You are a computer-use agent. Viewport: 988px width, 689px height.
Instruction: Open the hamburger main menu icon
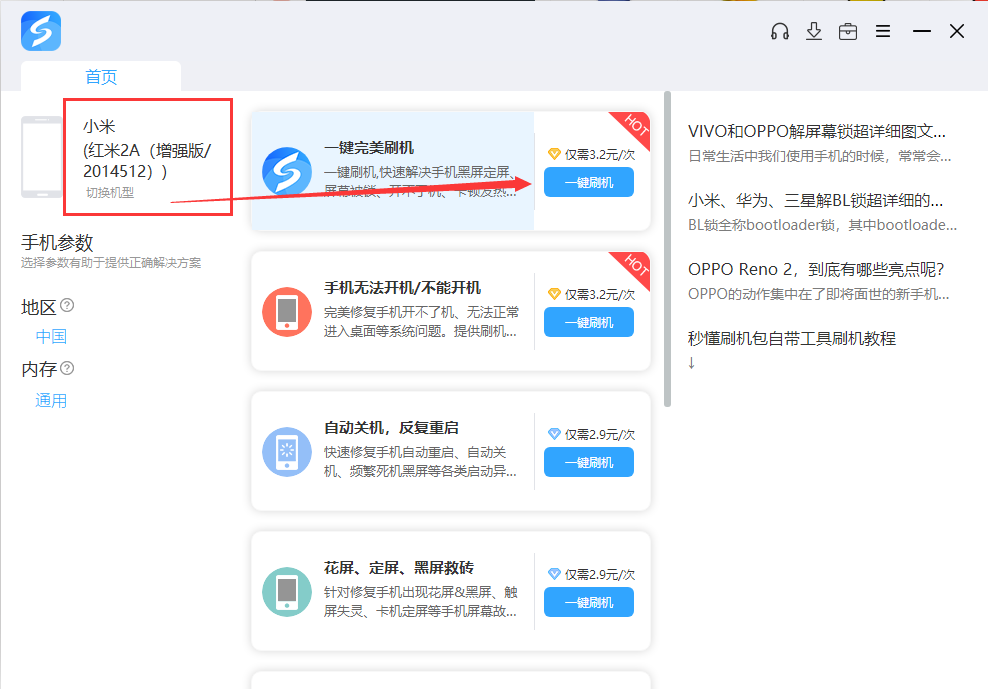point(883,31)
